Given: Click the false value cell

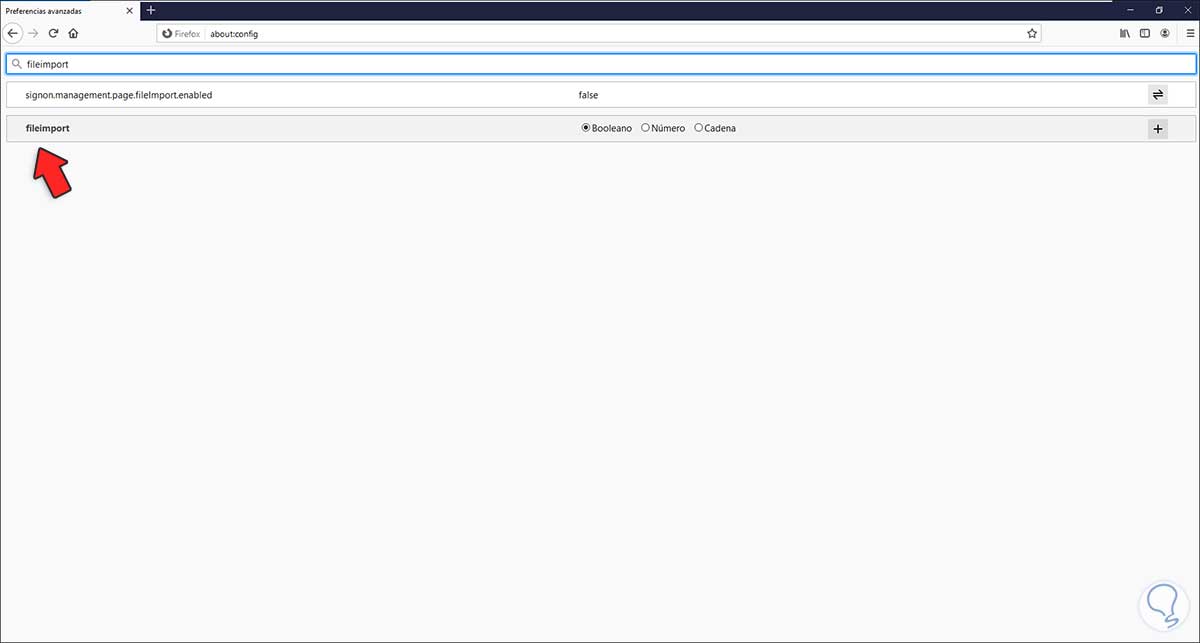Looking at the screenshot, I should click(x=588, y=95).
